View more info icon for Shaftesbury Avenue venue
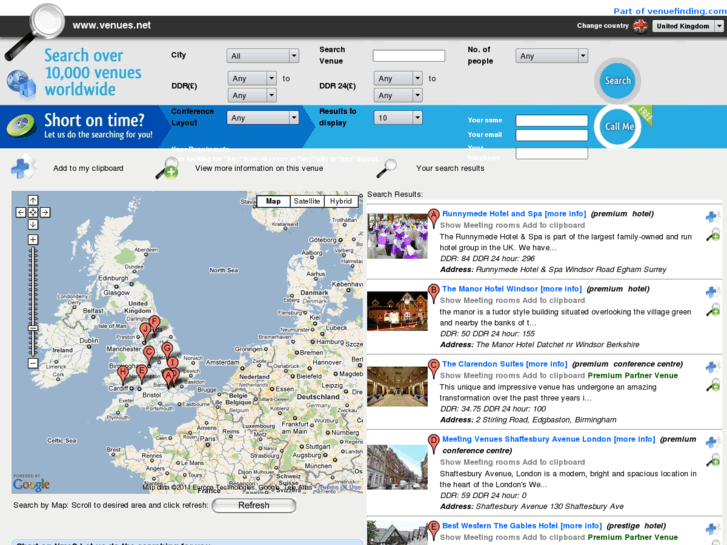This screenshot has width=727, height=545. [x=713, y=461]
